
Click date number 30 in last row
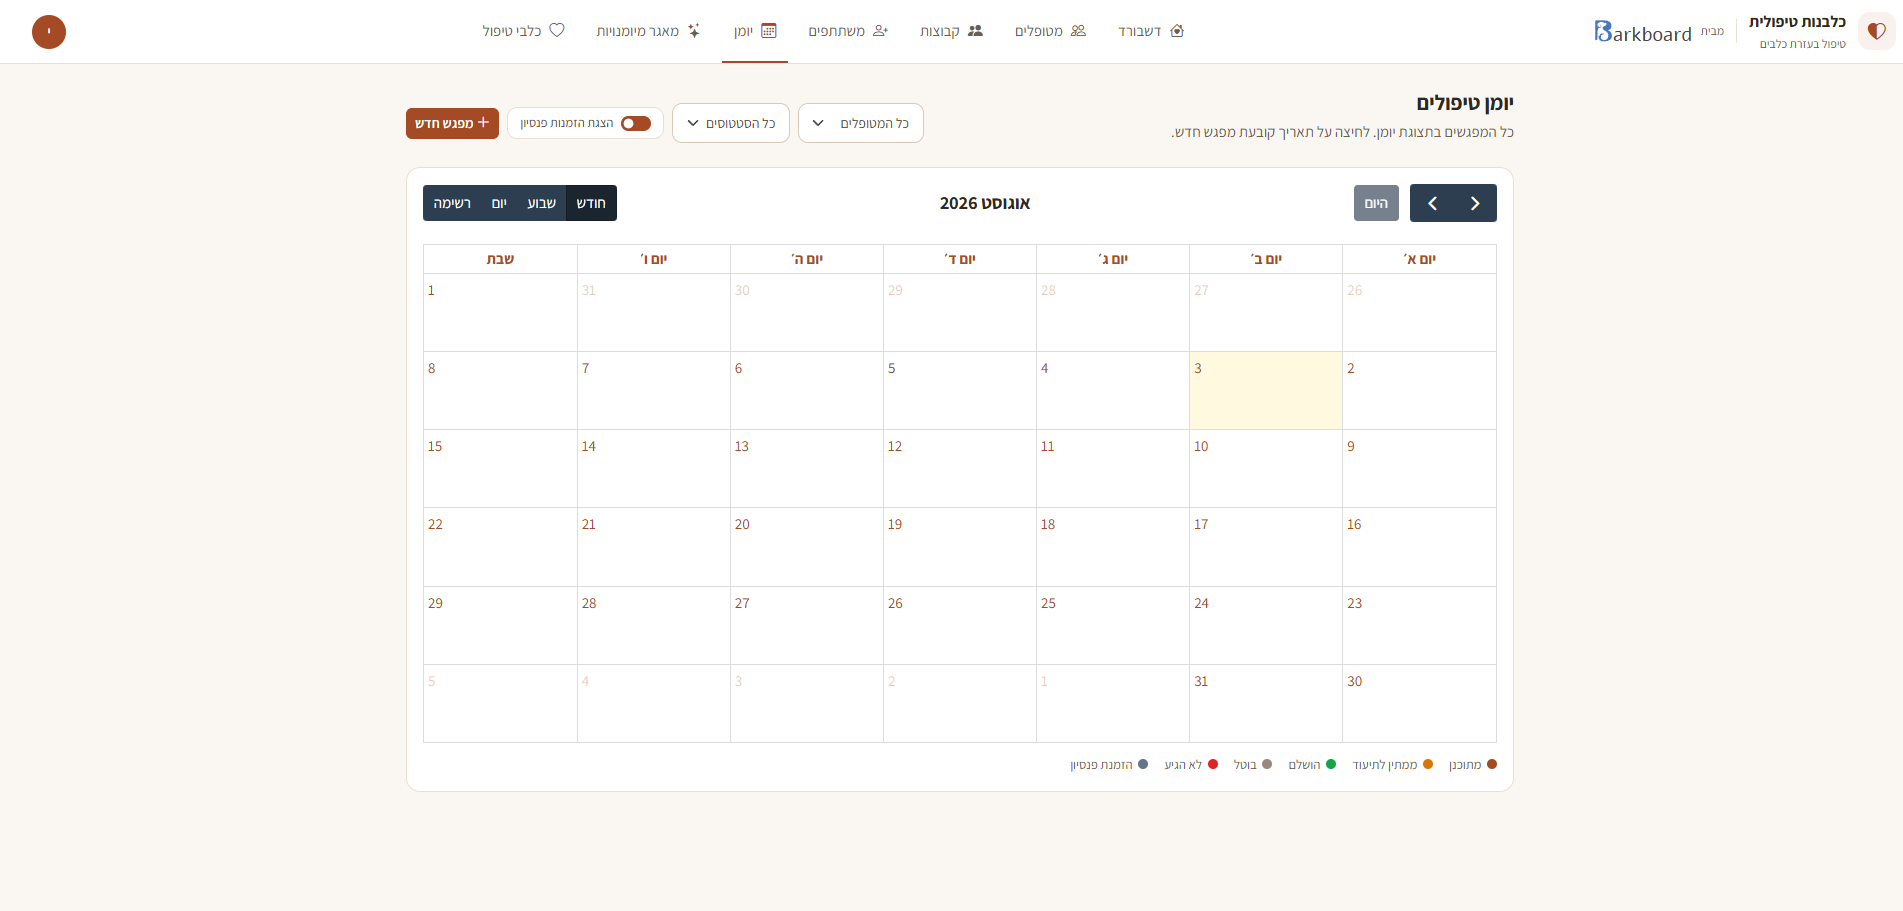point(1354,681)
